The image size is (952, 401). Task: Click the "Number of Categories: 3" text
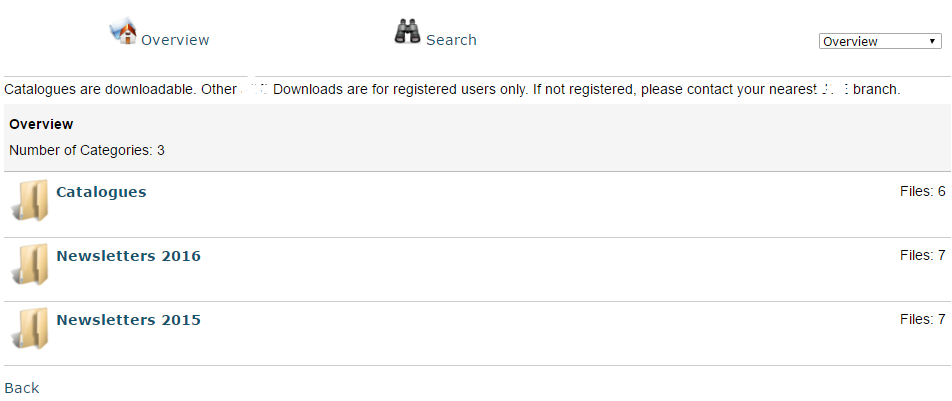tap(87, 150)
